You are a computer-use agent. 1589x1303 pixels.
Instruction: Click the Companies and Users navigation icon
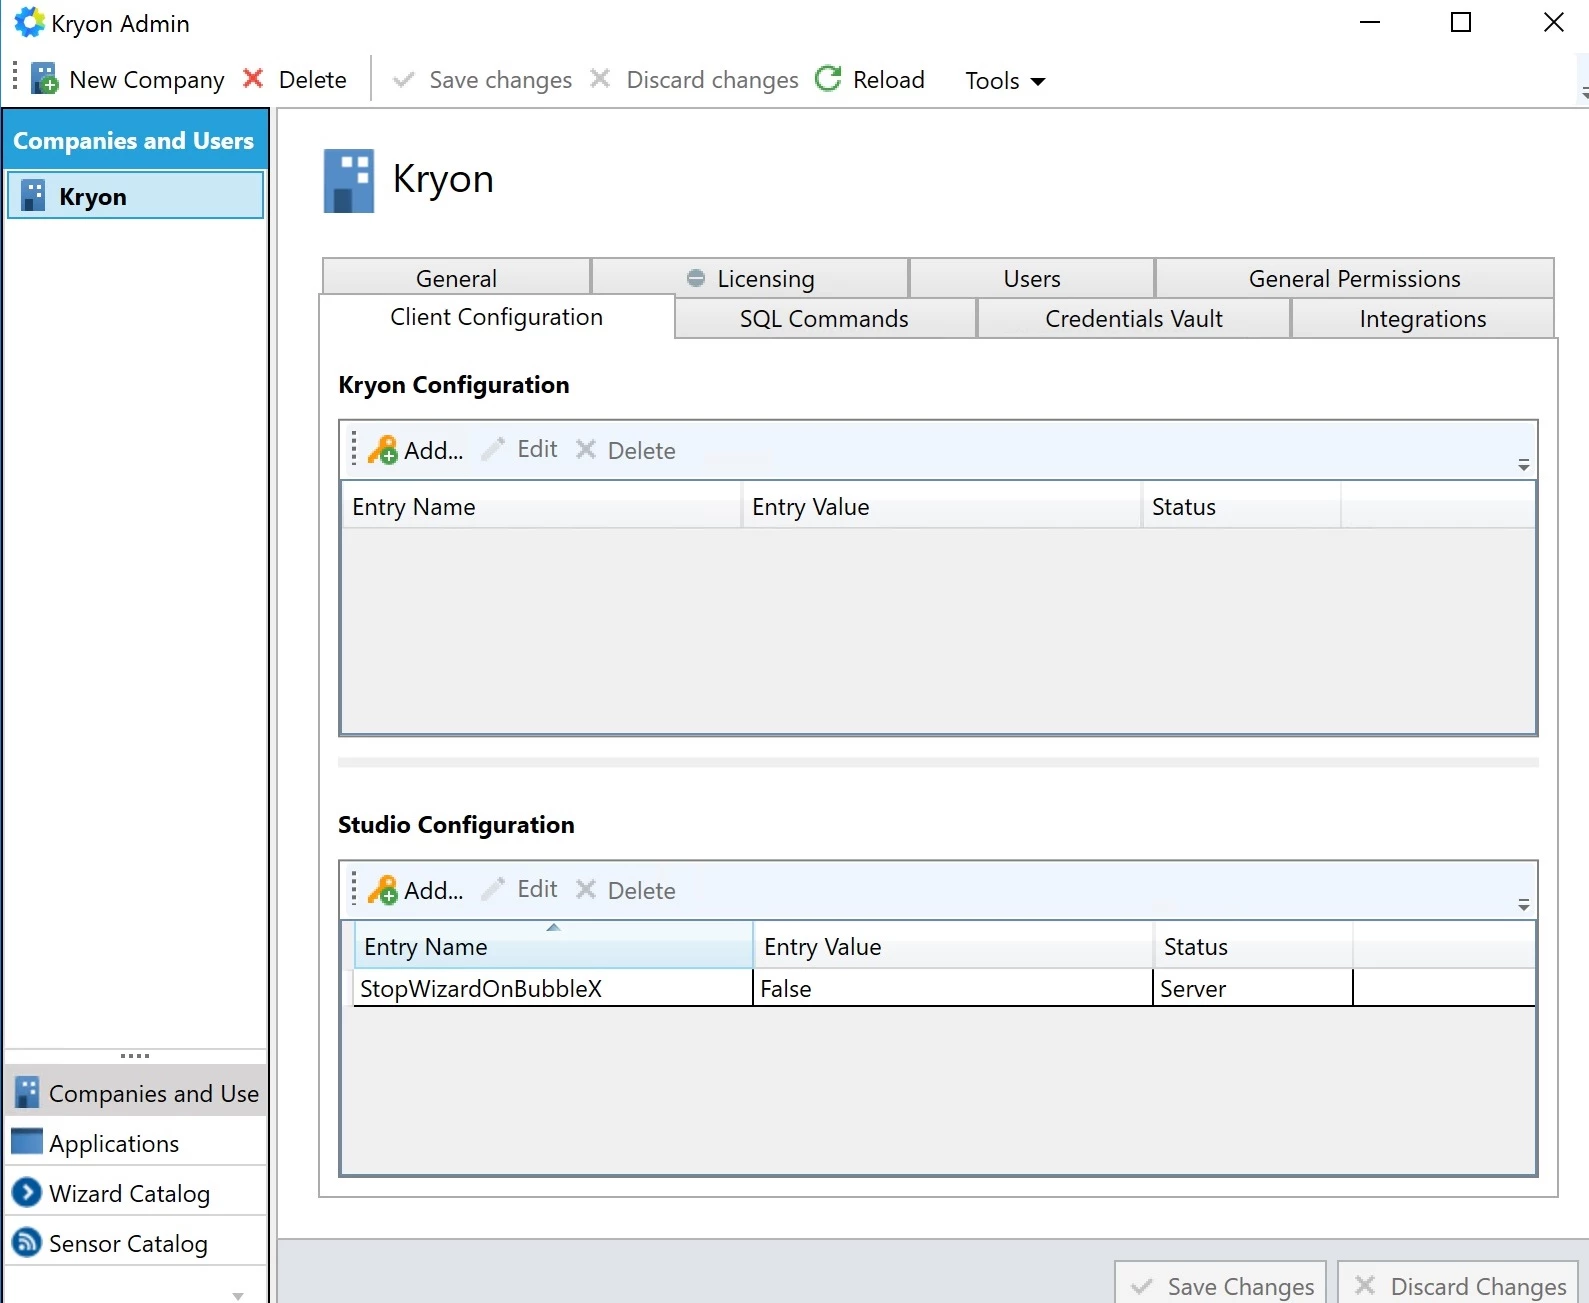[x=27, y=1092]
